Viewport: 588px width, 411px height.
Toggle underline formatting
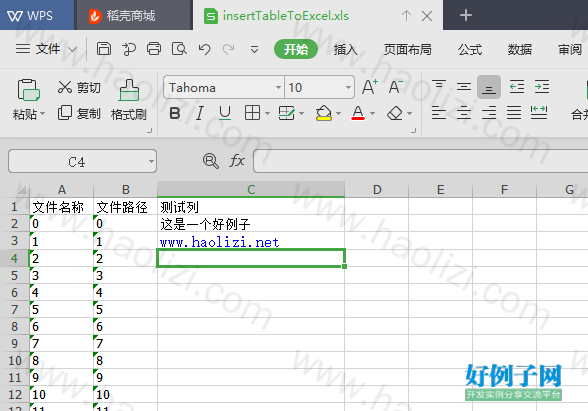(x=225, y=113)
